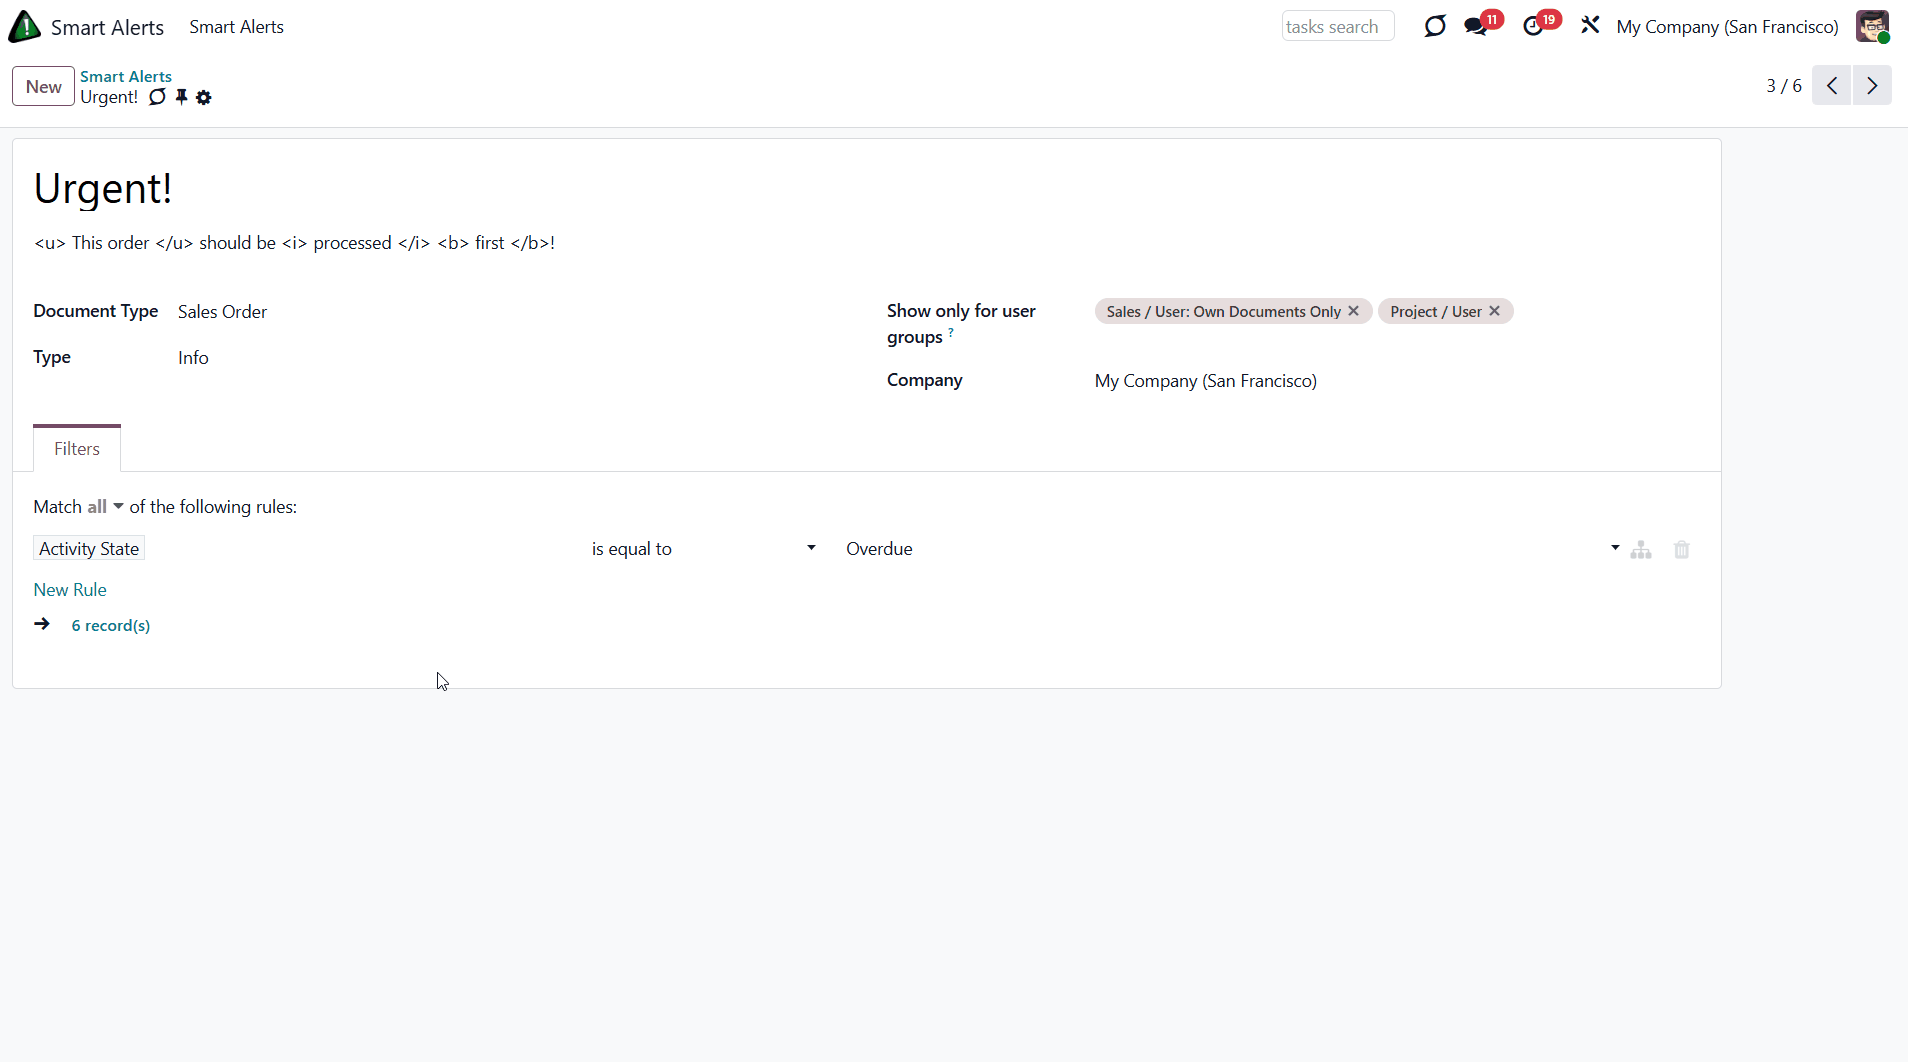Viewport: 1908px width, 1062px height.
Task: Click the New button
Action: (43, 86)
